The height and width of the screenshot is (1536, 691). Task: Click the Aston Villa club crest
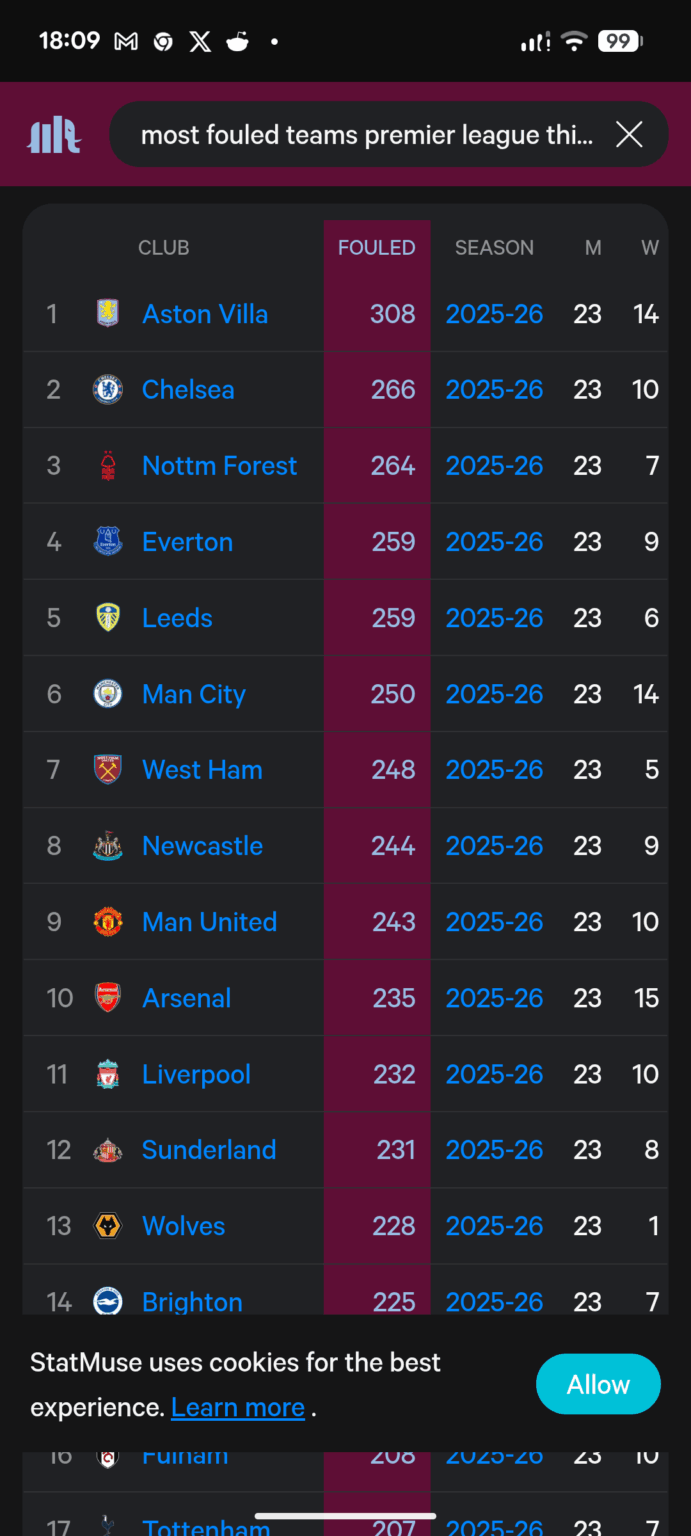pyautogui.click(x=106, y=313)
